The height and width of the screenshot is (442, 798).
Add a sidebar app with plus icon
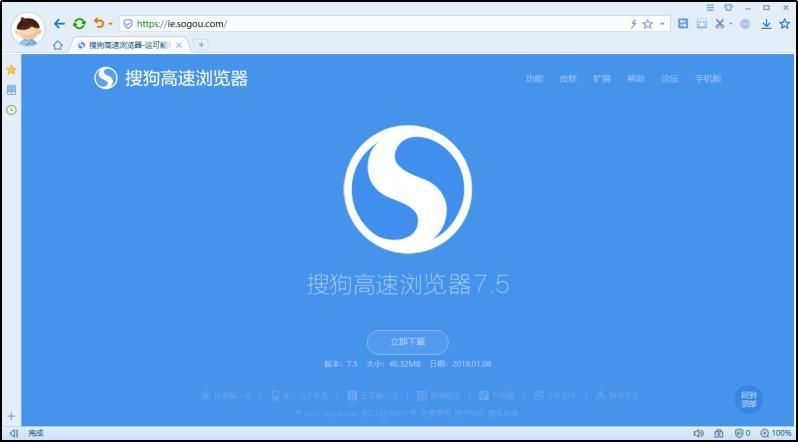(x=11, y=416)
